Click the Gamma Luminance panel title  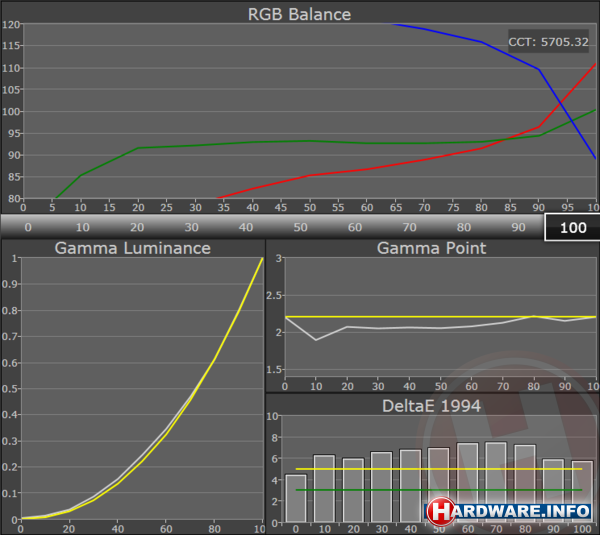(132, 248)
